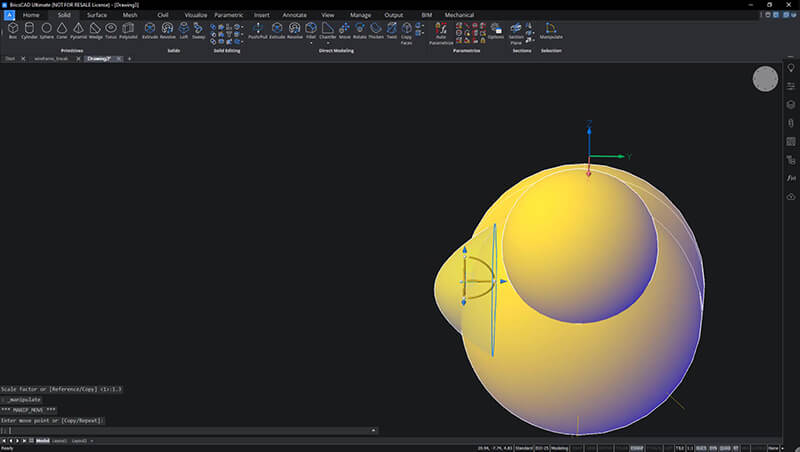Click the Copy Faces tool
The height and width of the screenshot is (452, 800).
pos(406,33)
